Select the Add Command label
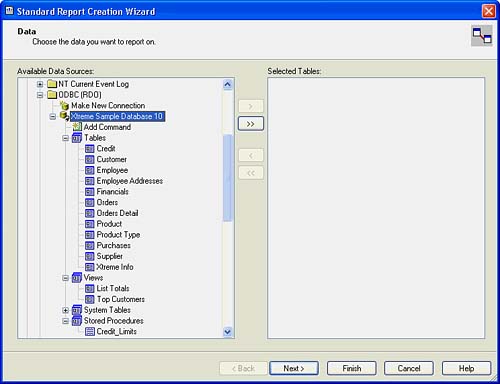Image resolution: width=500 pixels, height=384 pixels. [x=107, y=127]
